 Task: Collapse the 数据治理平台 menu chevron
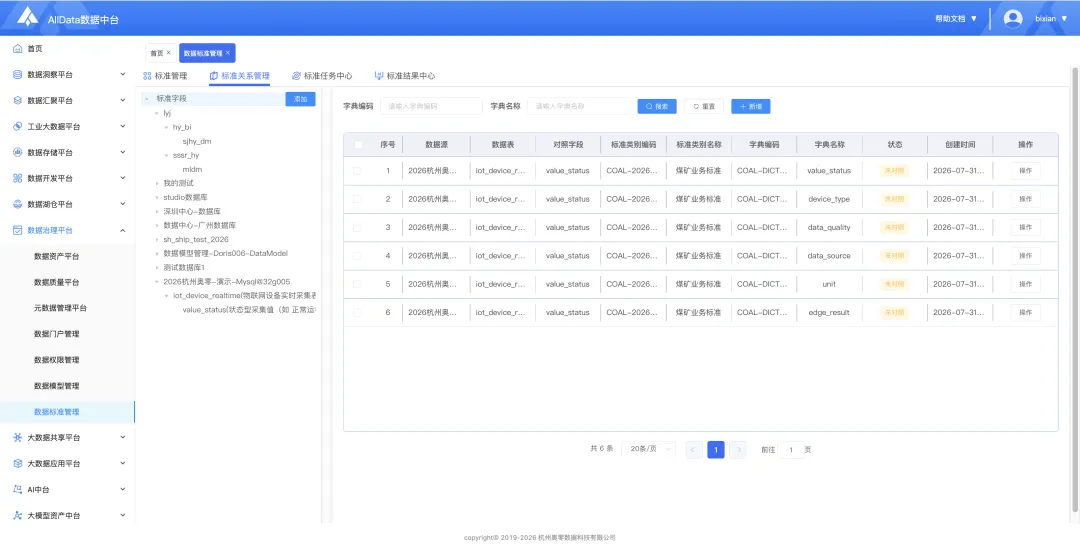(123, 230)
